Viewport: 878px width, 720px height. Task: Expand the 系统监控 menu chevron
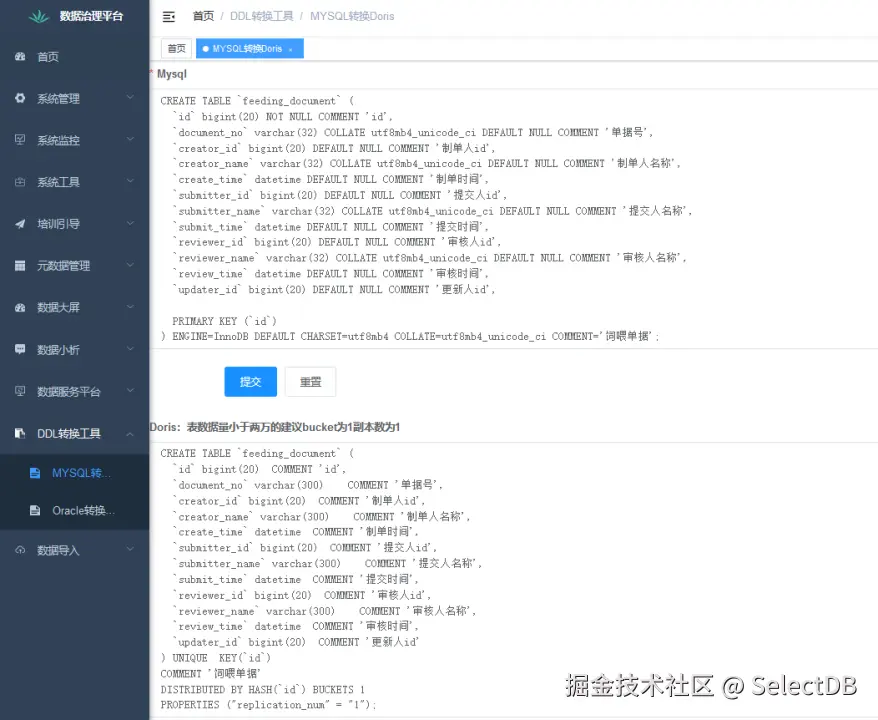pos(130,140)
